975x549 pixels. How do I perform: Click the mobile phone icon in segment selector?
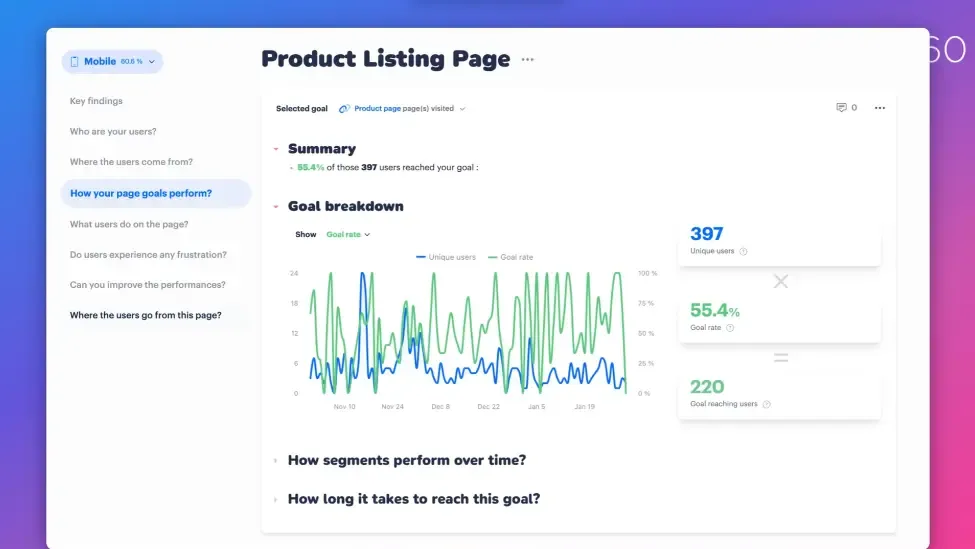pos(75,62)
